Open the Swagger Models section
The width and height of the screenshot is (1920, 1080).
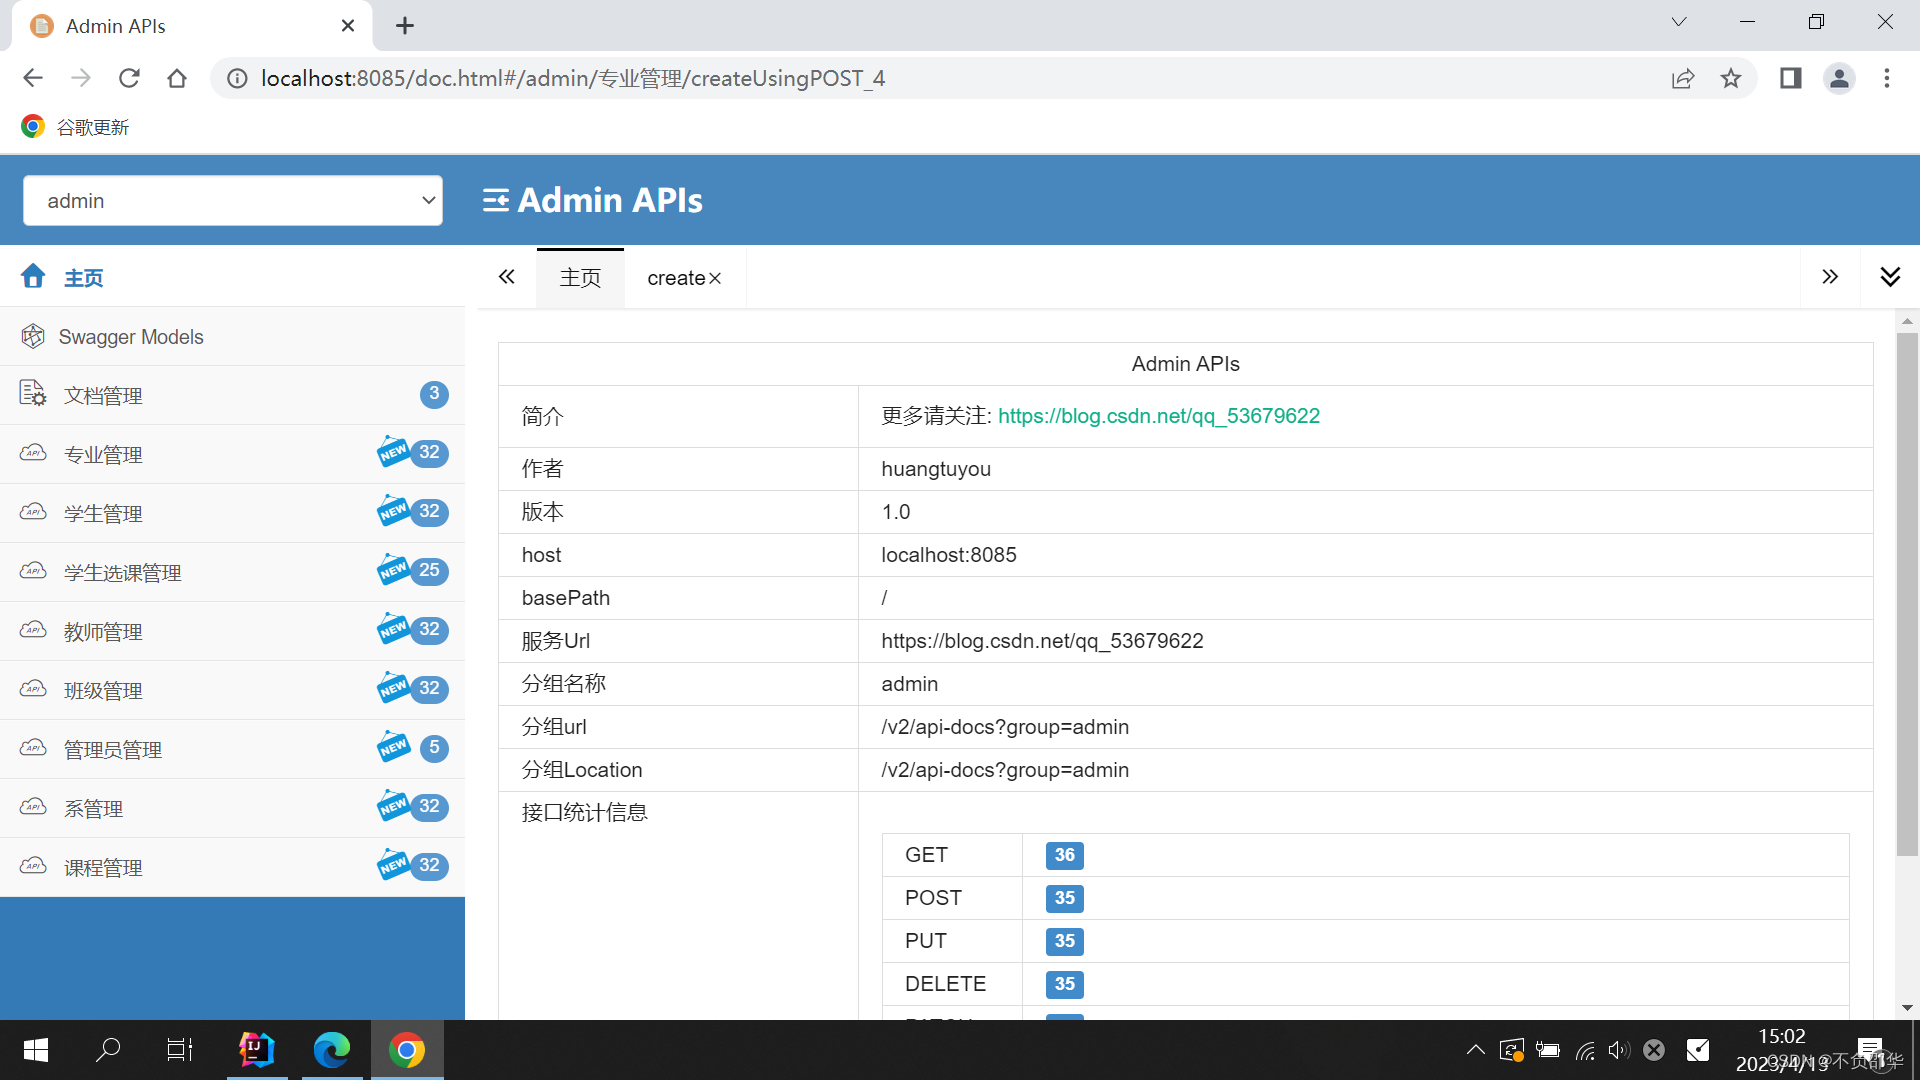point(131,336)
